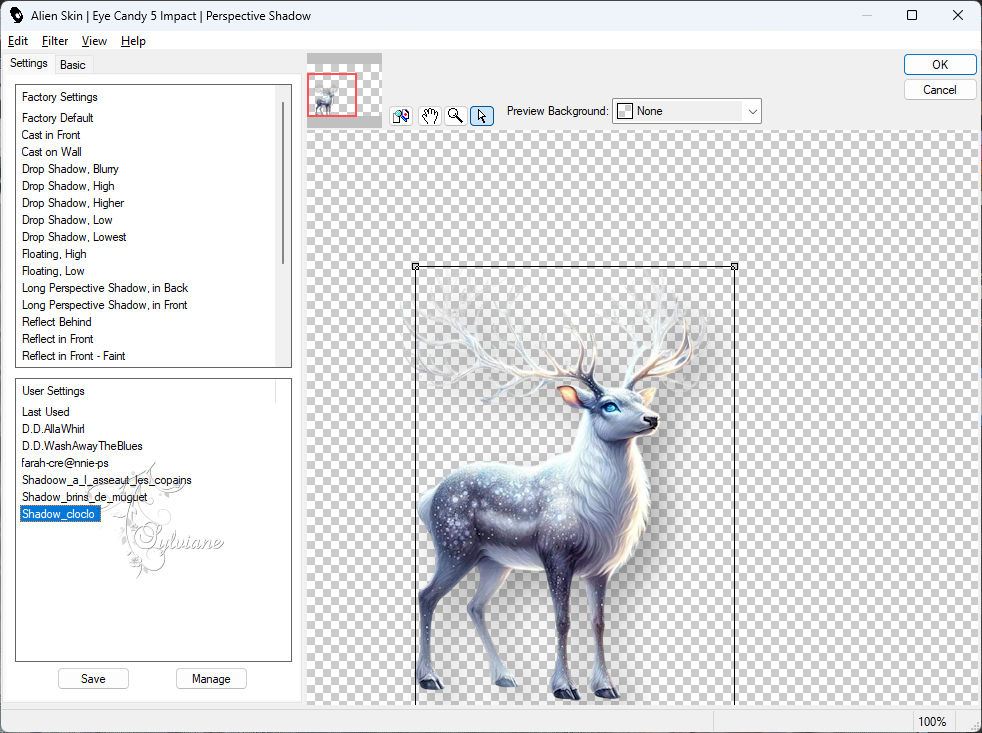Select the D.D.WashAwayTheBlues user setting
Image resolution: width=982 pixels, height=733 pixels.
point(82,445)
